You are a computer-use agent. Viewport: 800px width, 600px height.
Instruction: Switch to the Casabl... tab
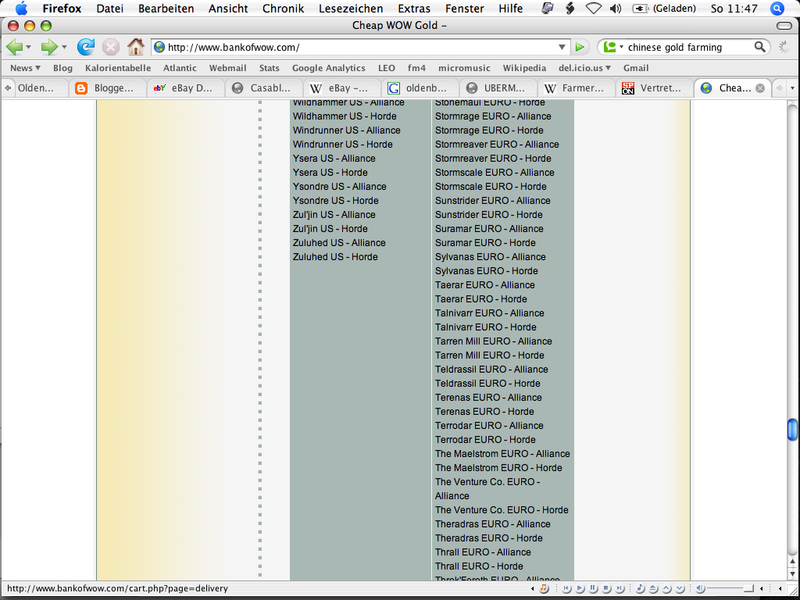pos(264,88)
